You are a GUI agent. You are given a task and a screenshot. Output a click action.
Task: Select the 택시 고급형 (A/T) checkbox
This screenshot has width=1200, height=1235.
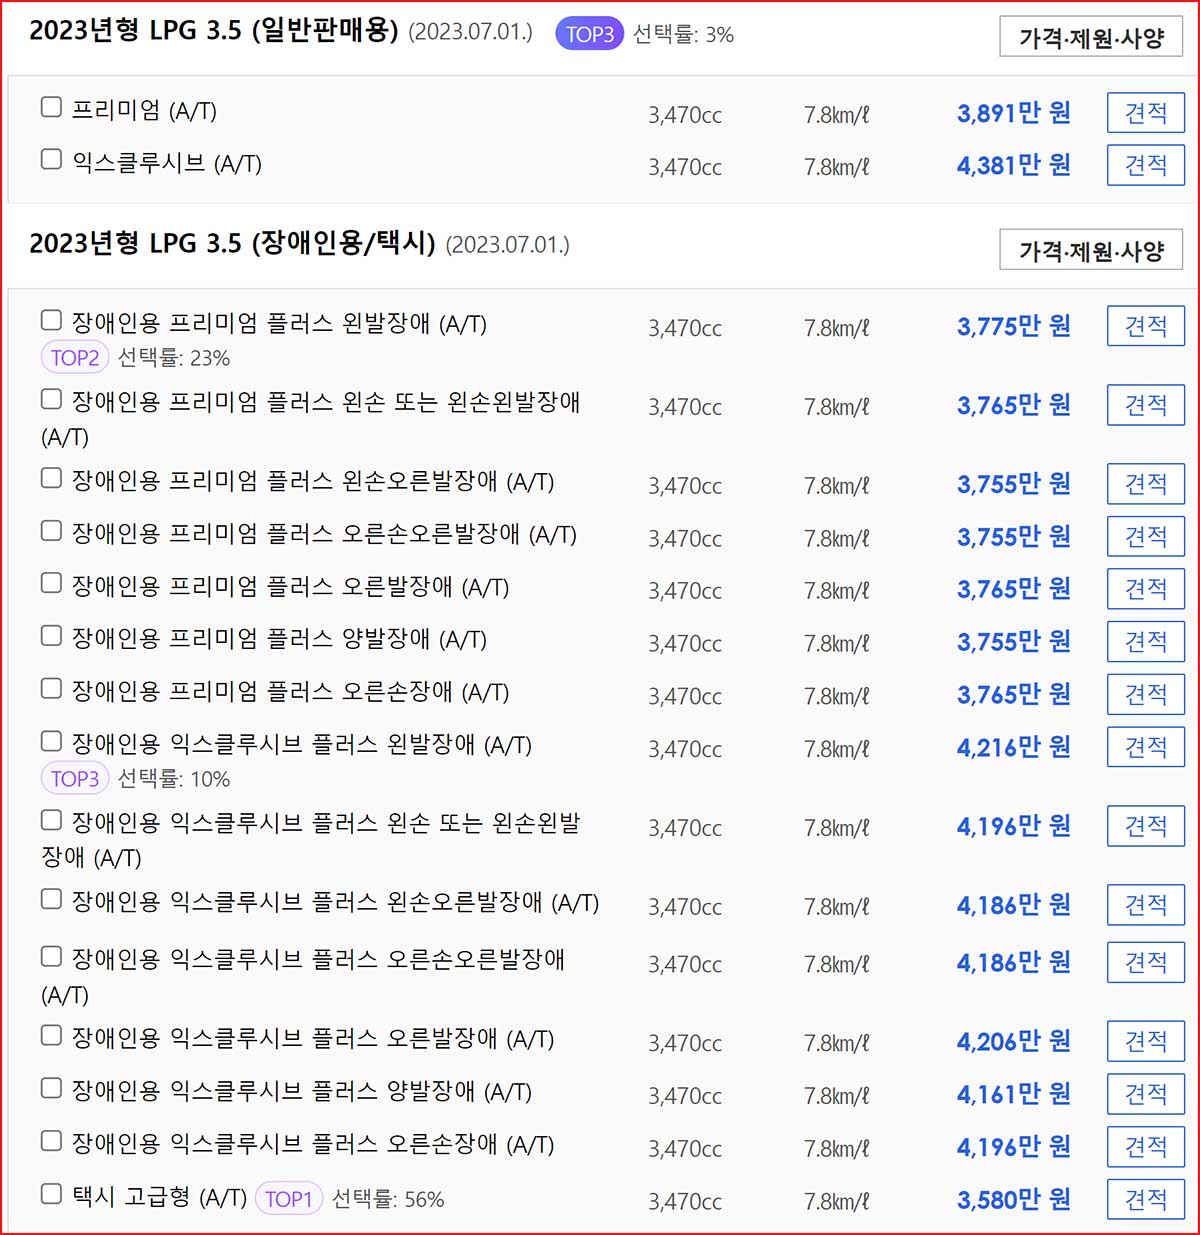pyautogui.click(x=50, y=1192)
